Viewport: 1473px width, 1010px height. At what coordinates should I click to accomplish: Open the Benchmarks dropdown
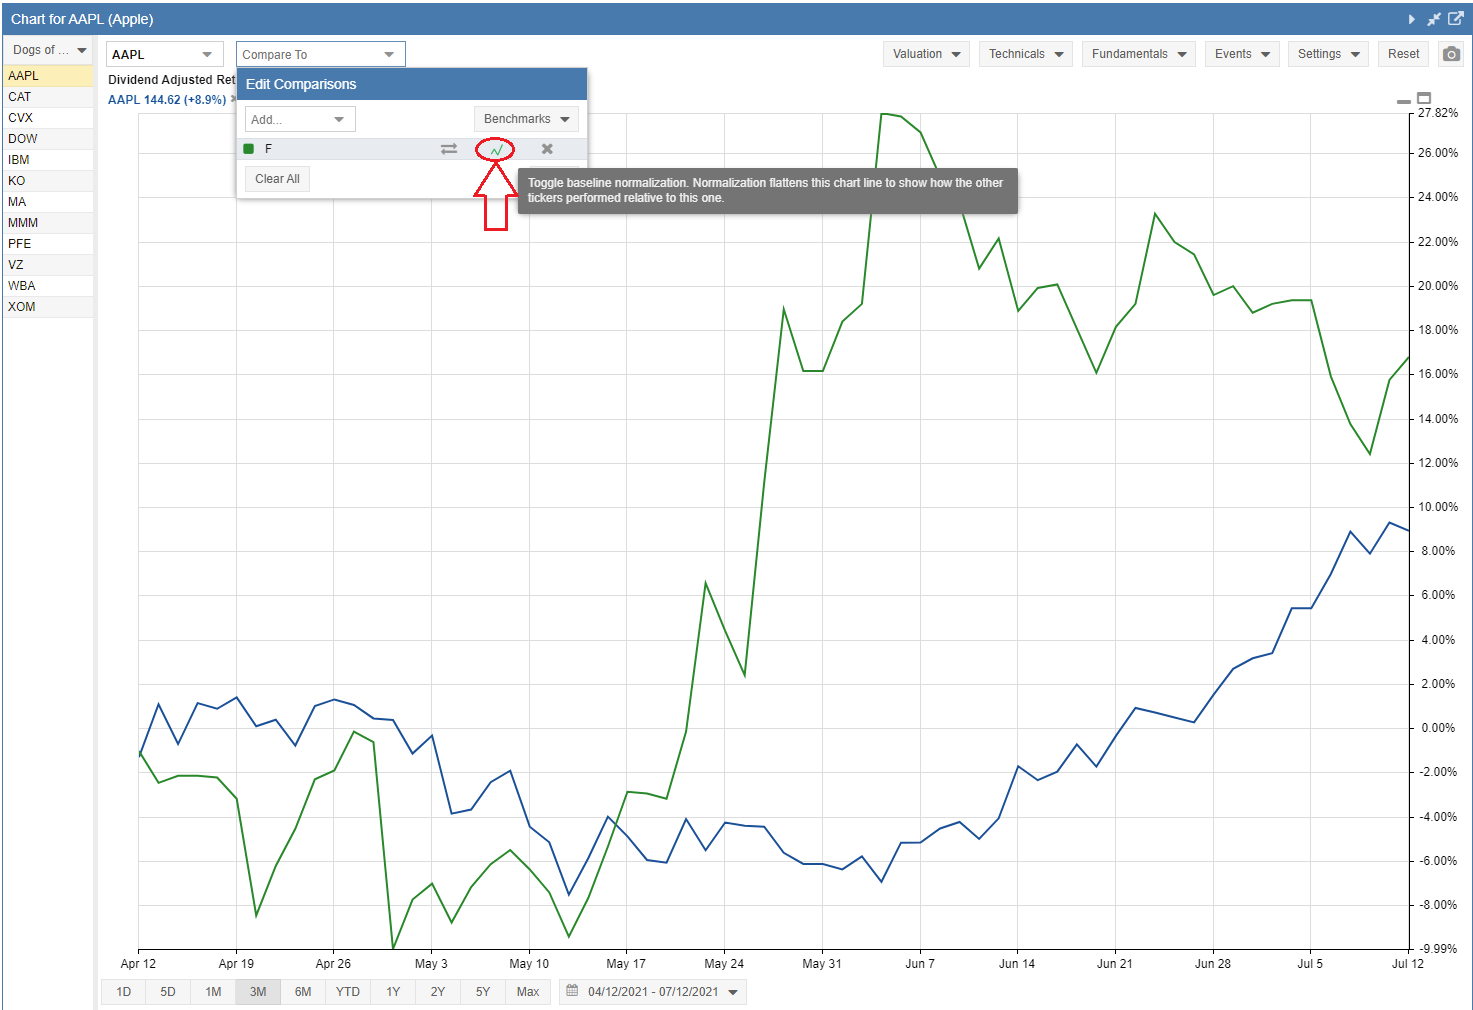pyautogui.click(x=526, y=119)
